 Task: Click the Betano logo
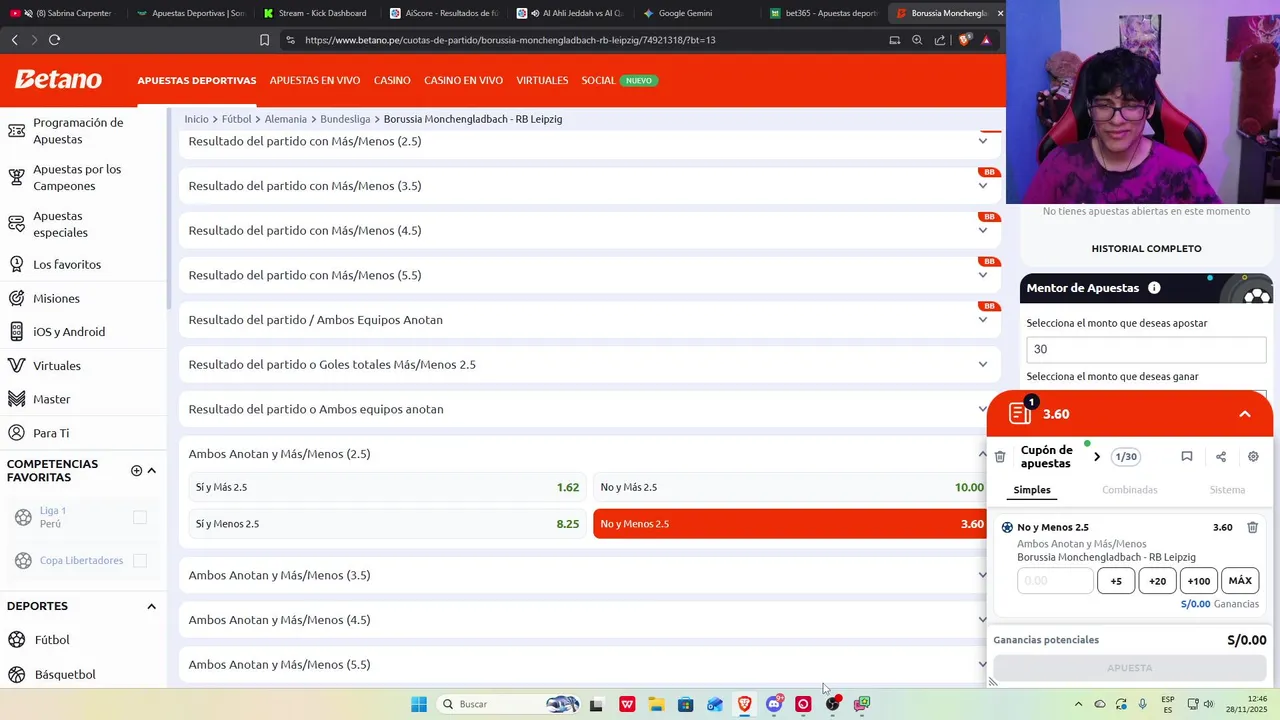58,80
